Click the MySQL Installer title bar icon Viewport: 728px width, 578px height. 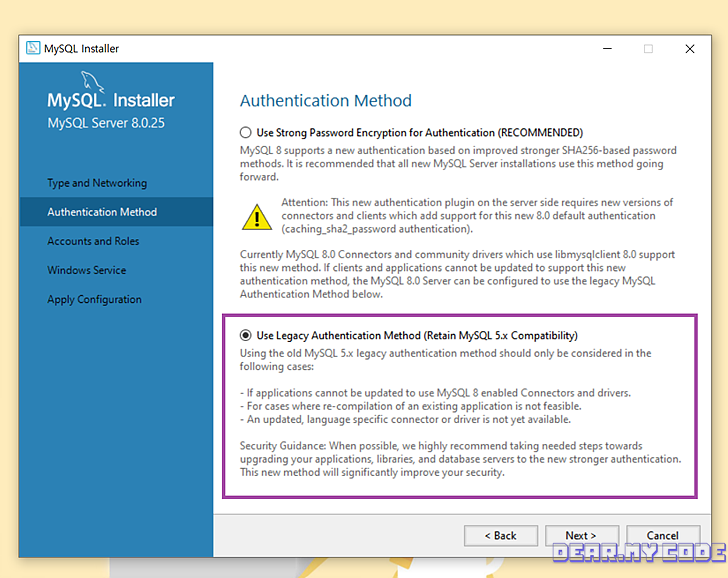(x=33, y=48)
